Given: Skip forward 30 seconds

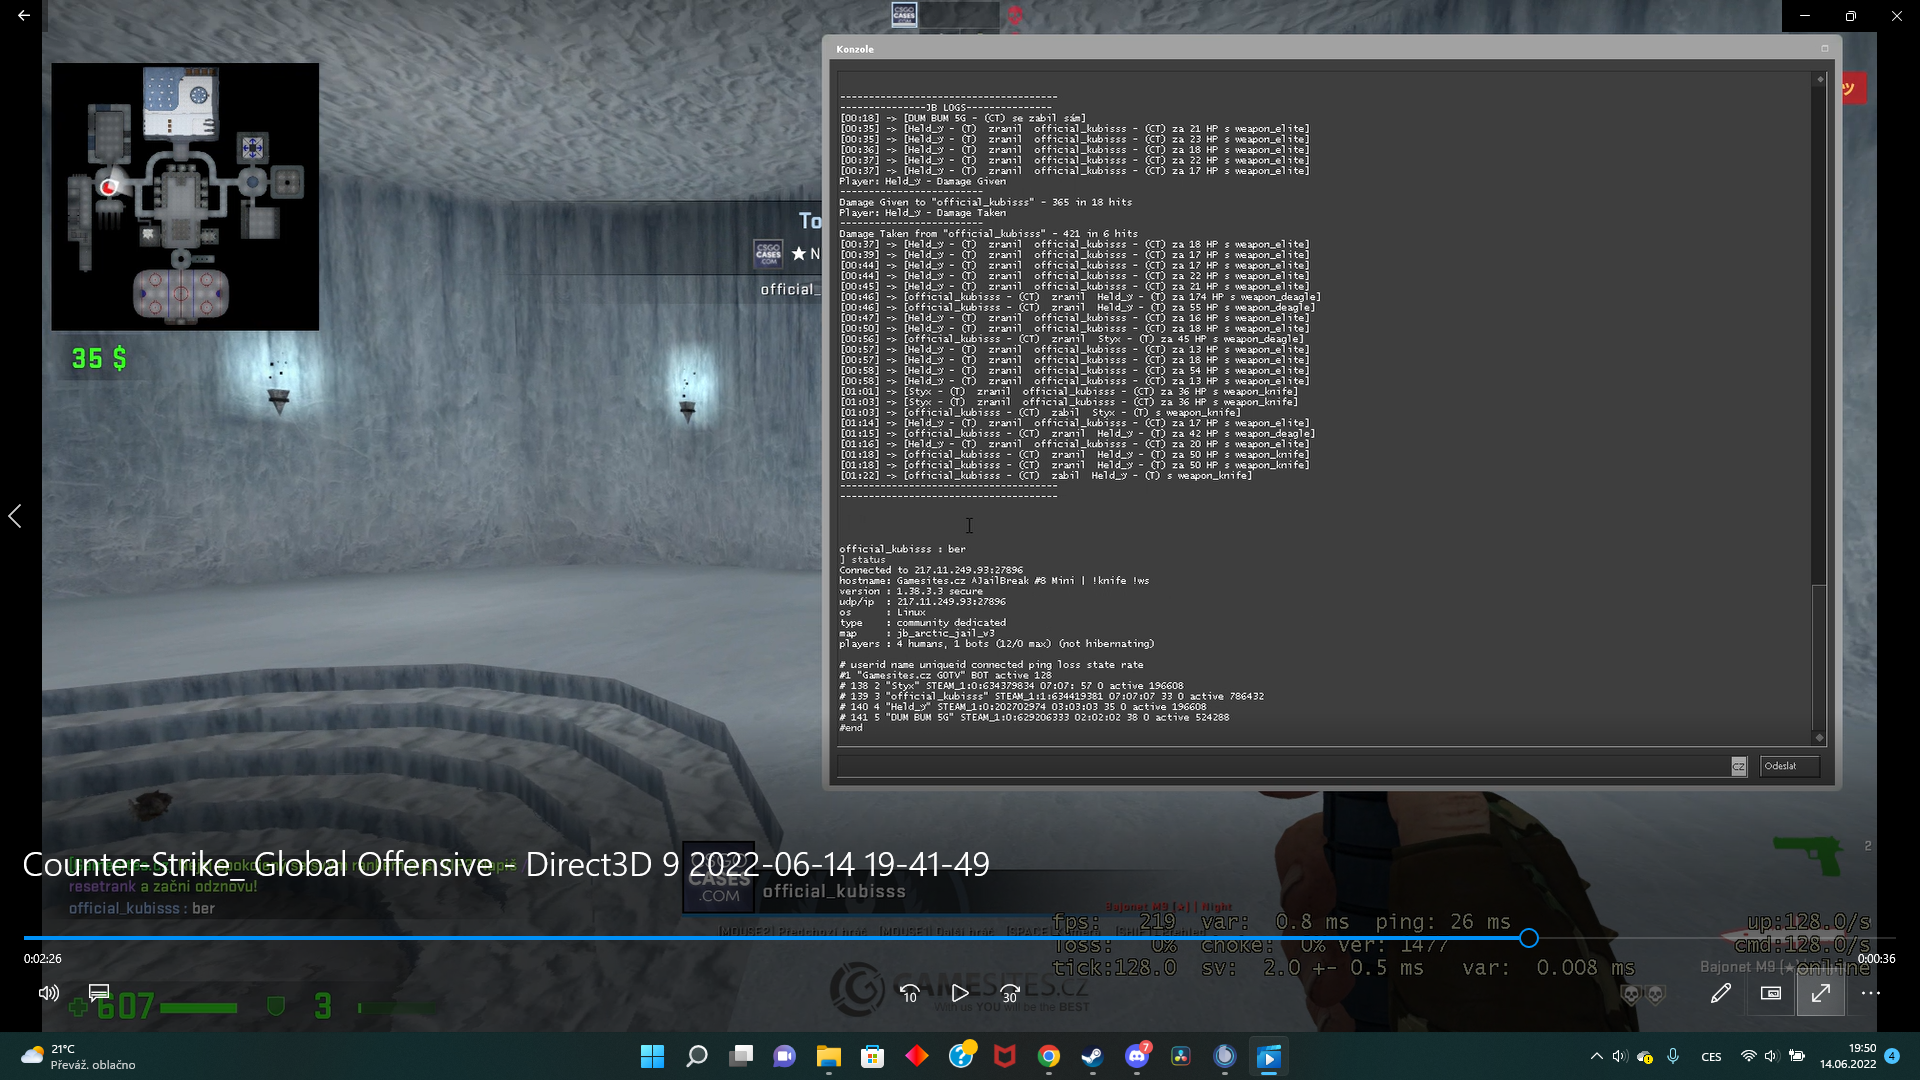Looking at the screenshot, I should [x=1010, y=993].
